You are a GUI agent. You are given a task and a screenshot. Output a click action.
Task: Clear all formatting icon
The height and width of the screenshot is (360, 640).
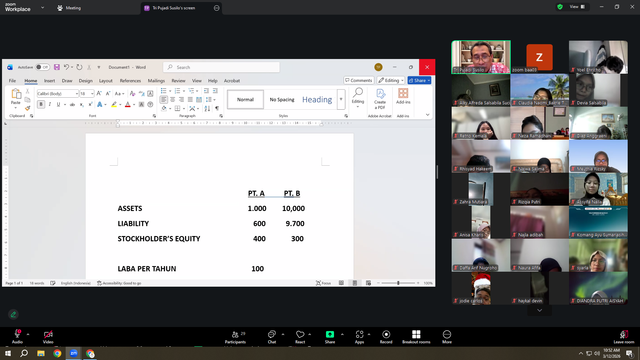pos(132,93)
